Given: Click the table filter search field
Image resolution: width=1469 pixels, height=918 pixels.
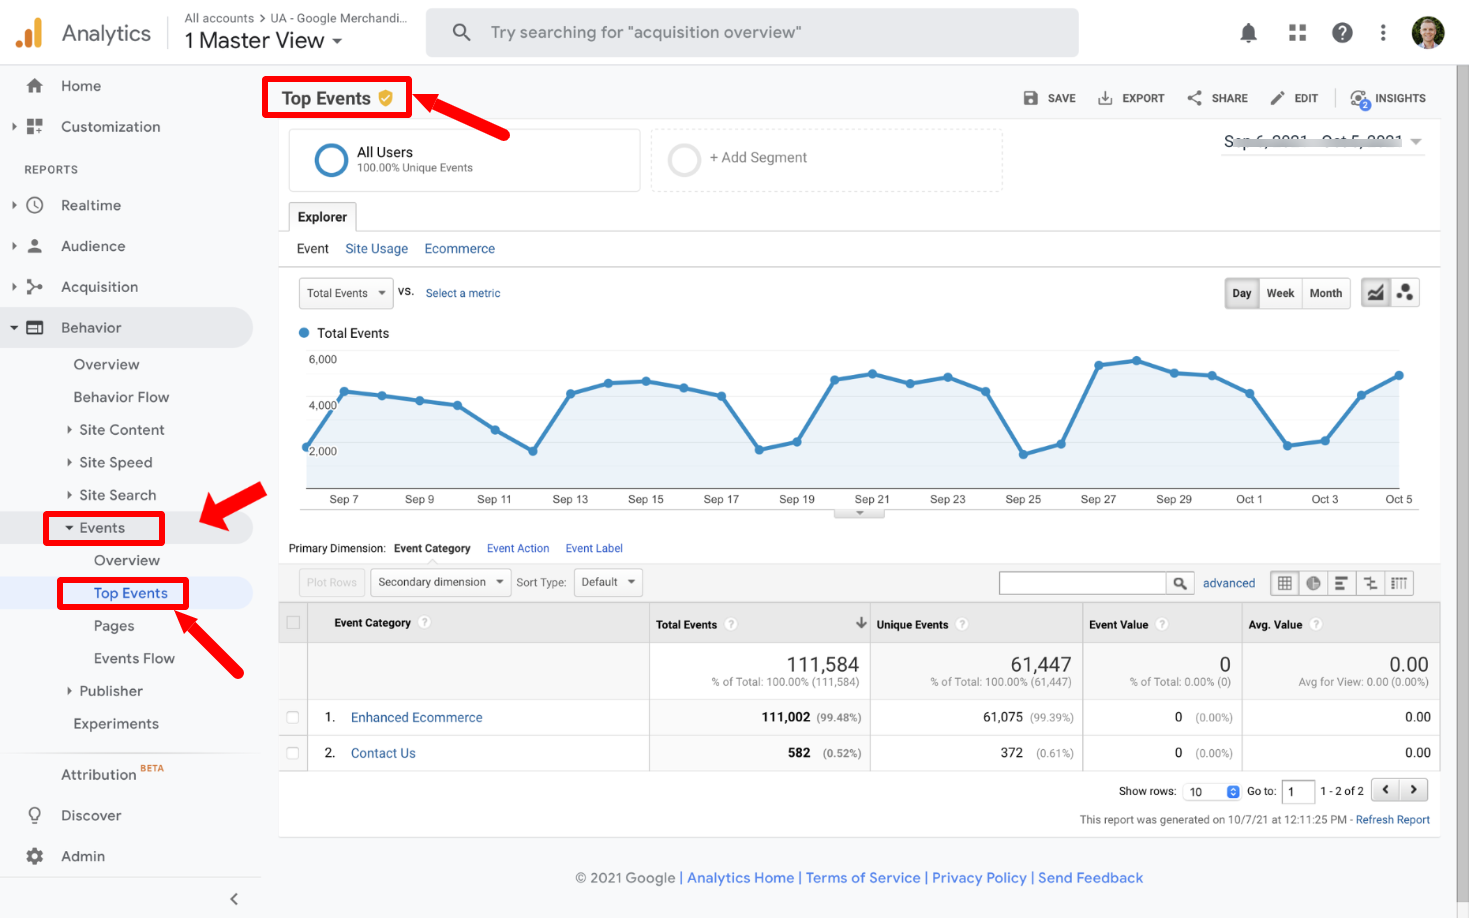Looking at the screenshot, I should [x=1083, y=583].
